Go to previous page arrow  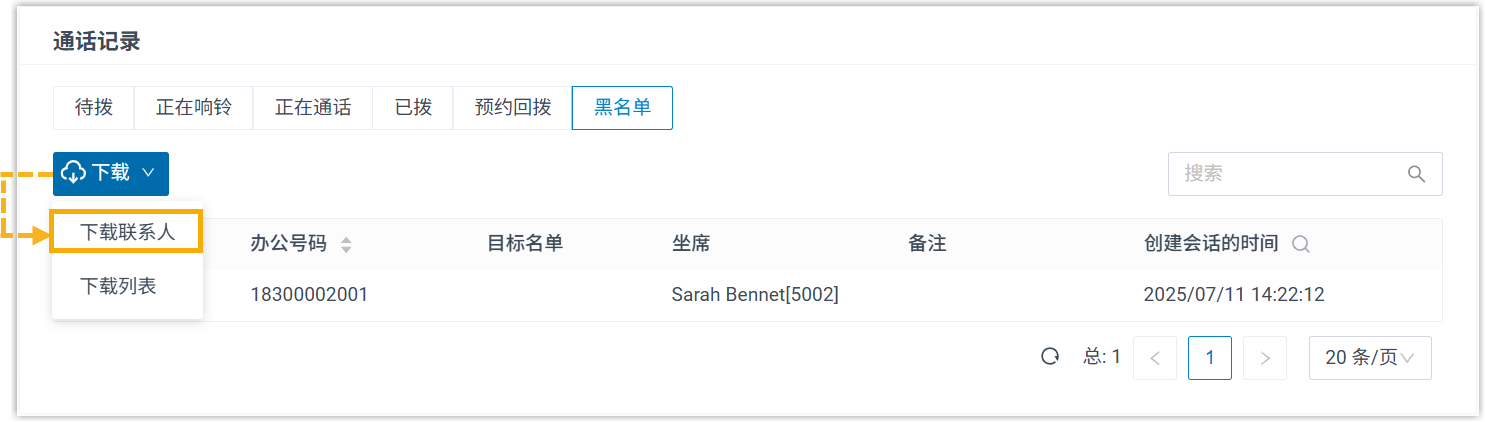(x=1155, y=358)
